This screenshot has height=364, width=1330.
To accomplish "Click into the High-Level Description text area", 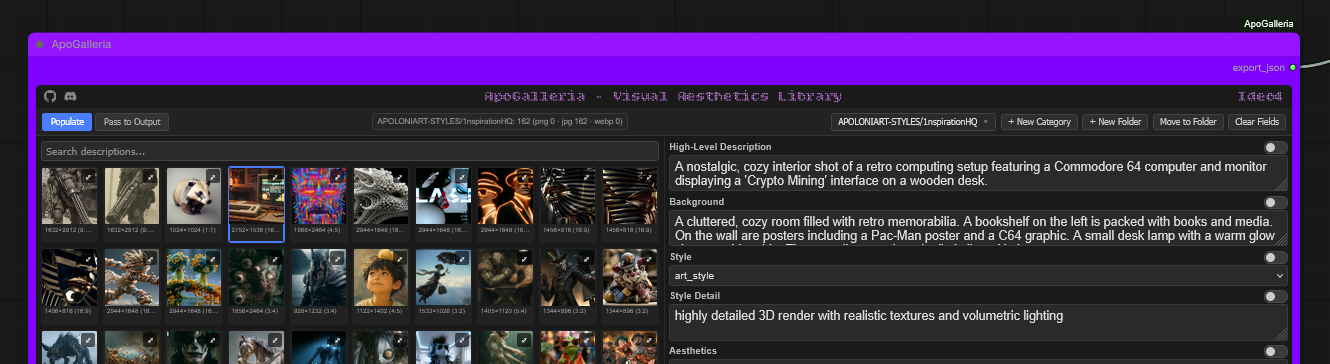I will (978, 173).
